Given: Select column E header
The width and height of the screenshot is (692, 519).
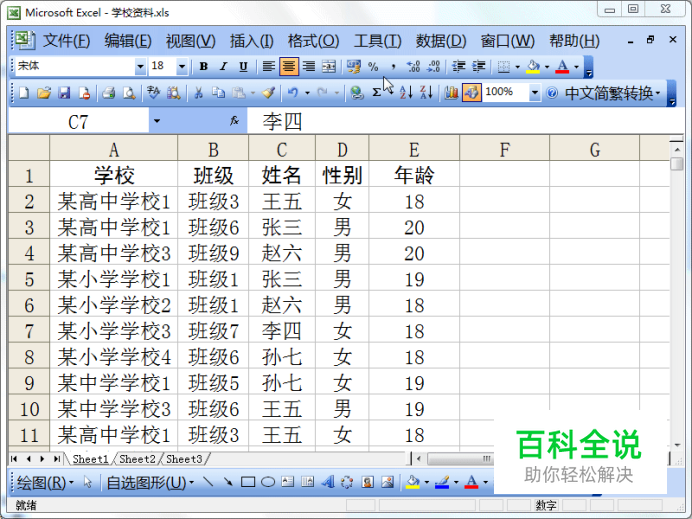Looking at the screenshot, I should point(414,149).
